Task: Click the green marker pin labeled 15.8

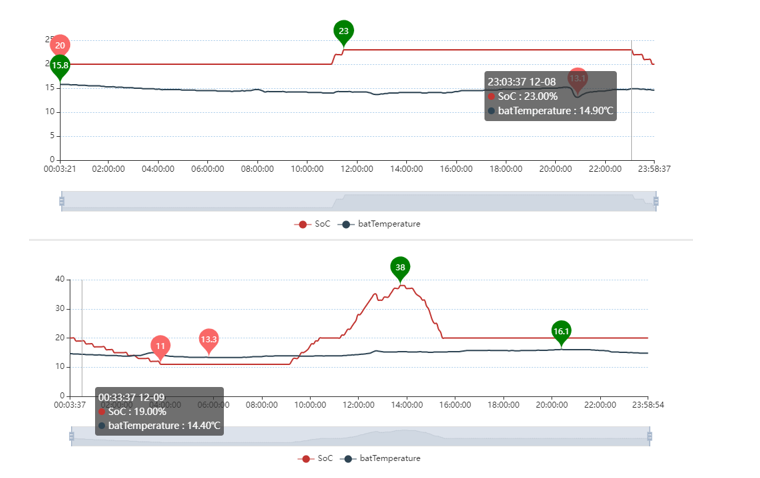Action: pos(60,66)
